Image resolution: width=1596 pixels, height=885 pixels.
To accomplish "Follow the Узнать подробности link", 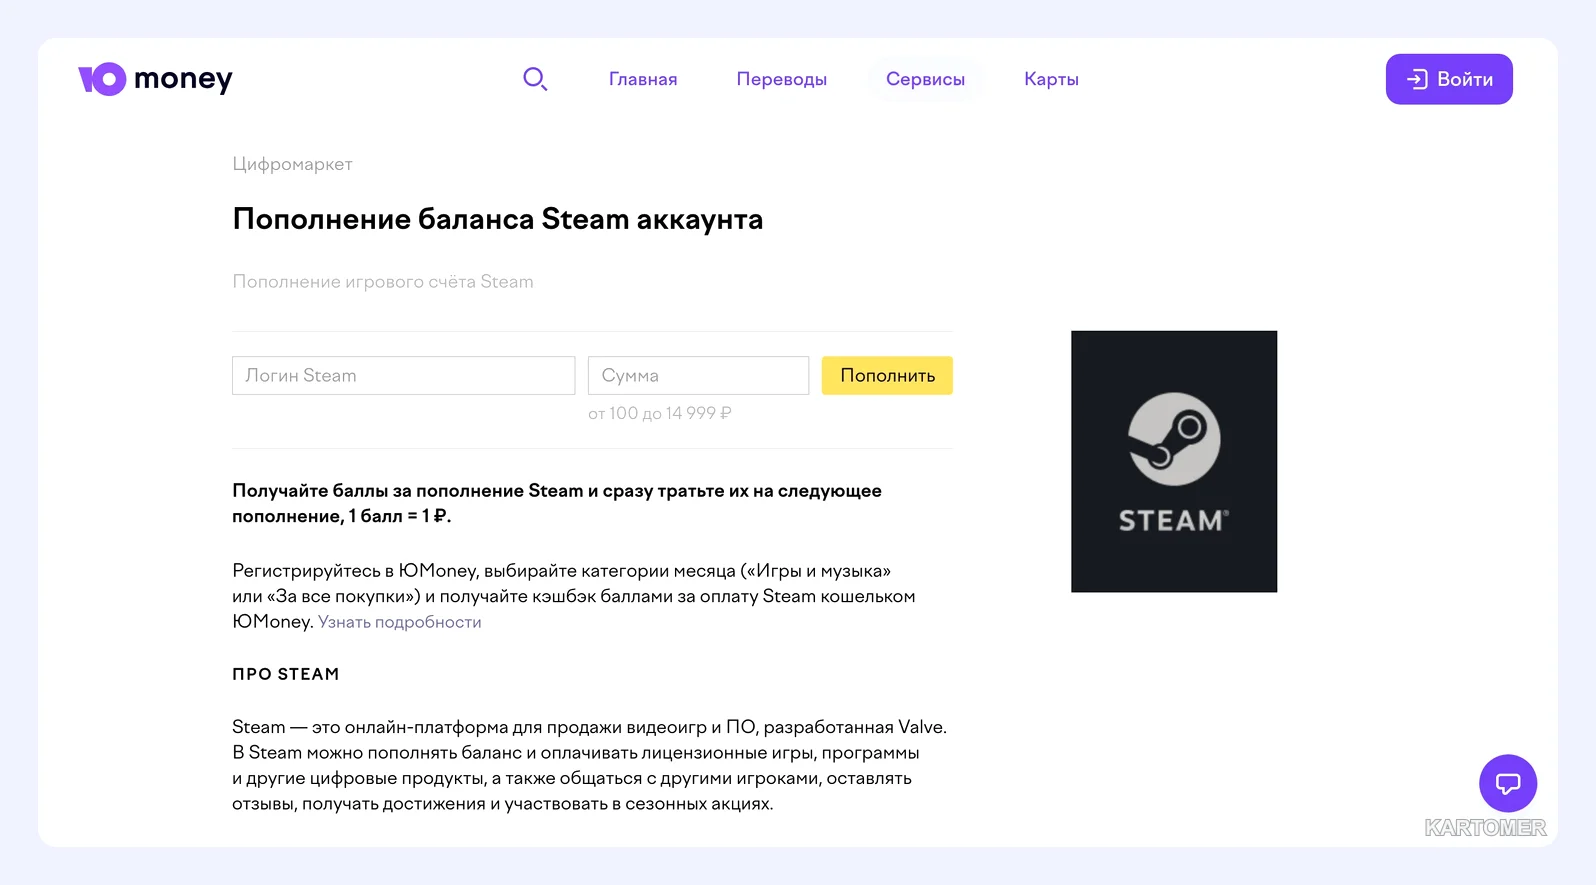I will 400,622.
